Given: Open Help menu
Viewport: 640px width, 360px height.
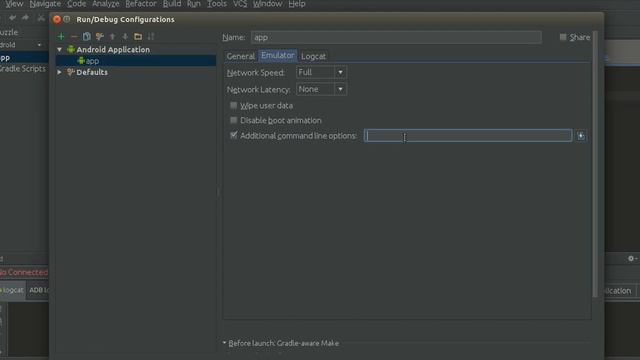Looking at the screenshot, I should pos(297,4).
